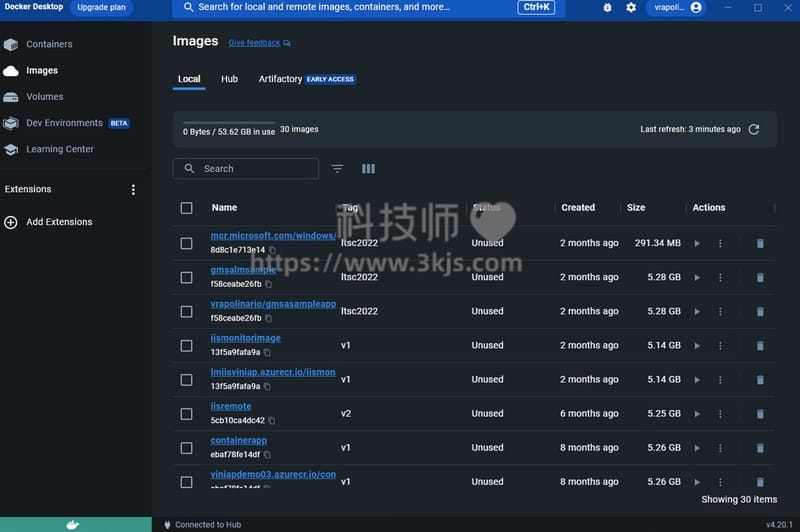Screen dimensions: 800x532
Task: Switch to the Local tab
Action: 189,79
